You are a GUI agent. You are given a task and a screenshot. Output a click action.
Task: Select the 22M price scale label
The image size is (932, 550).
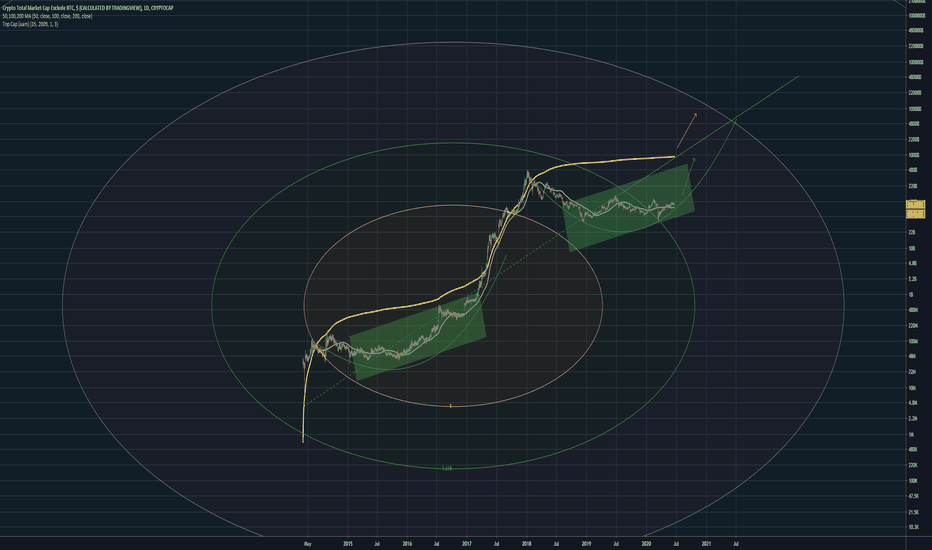pyautogui.click(x=912, y=372)
